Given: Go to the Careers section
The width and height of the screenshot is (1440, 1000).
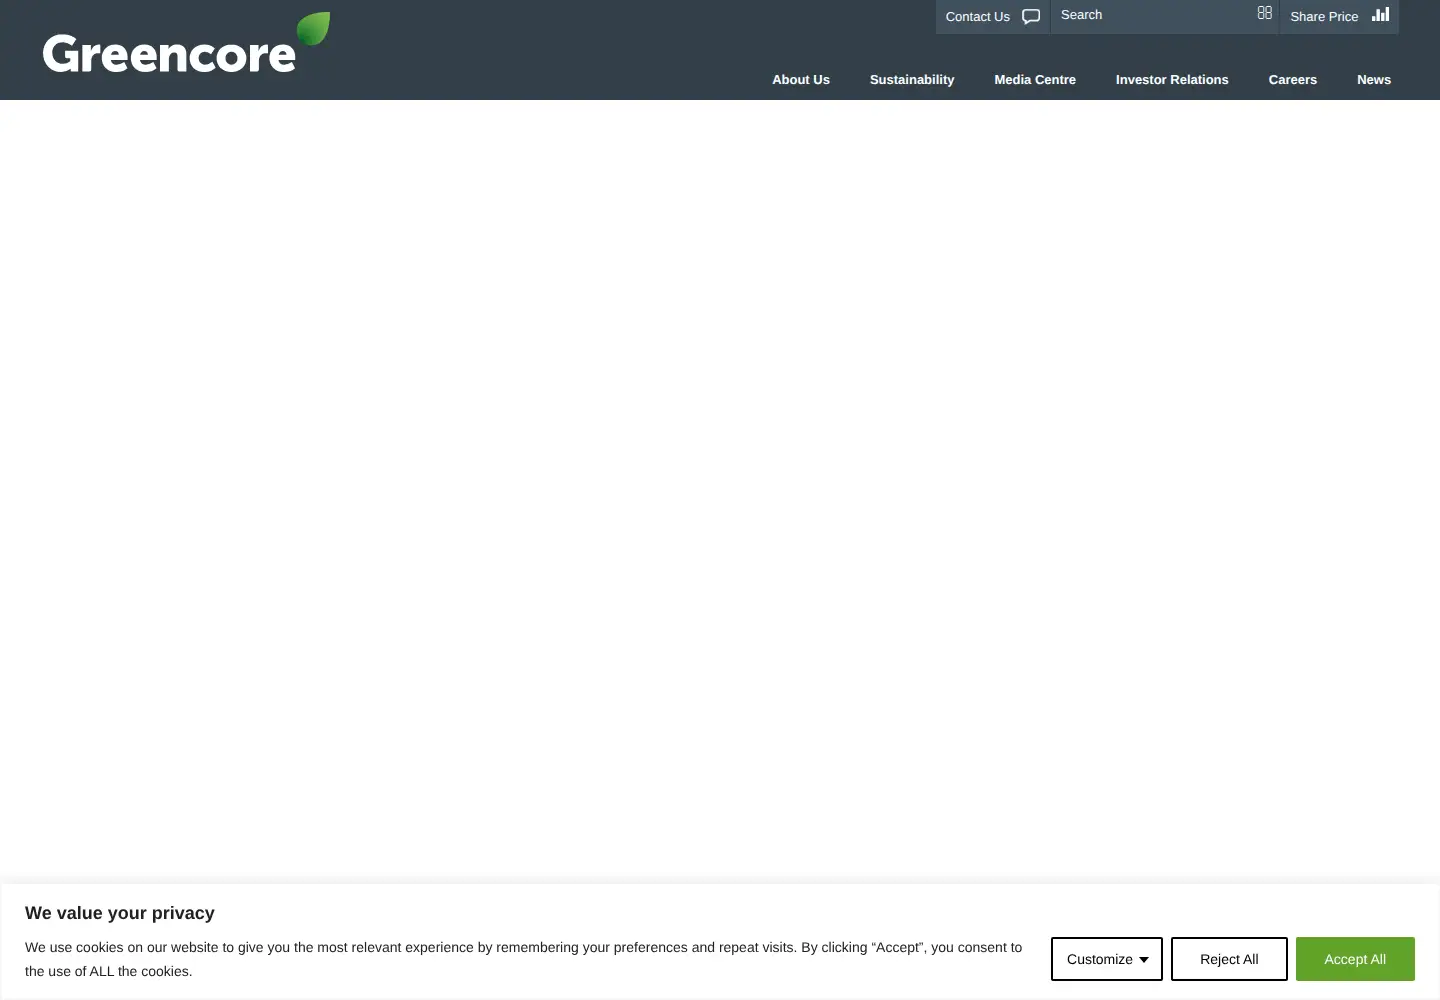Looking at the screenshot, I should pos(1293,80).
